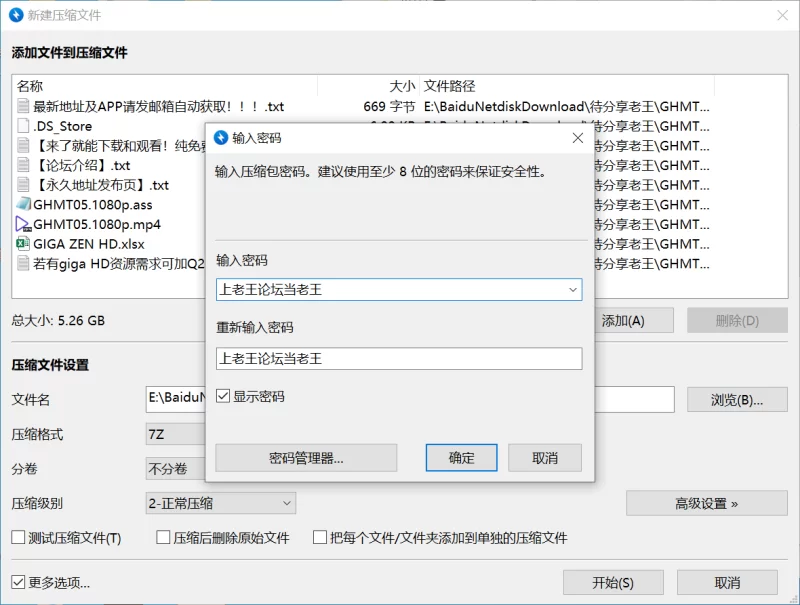Click the file icon beside 若有giga HD资源 row

coord(23,264)
